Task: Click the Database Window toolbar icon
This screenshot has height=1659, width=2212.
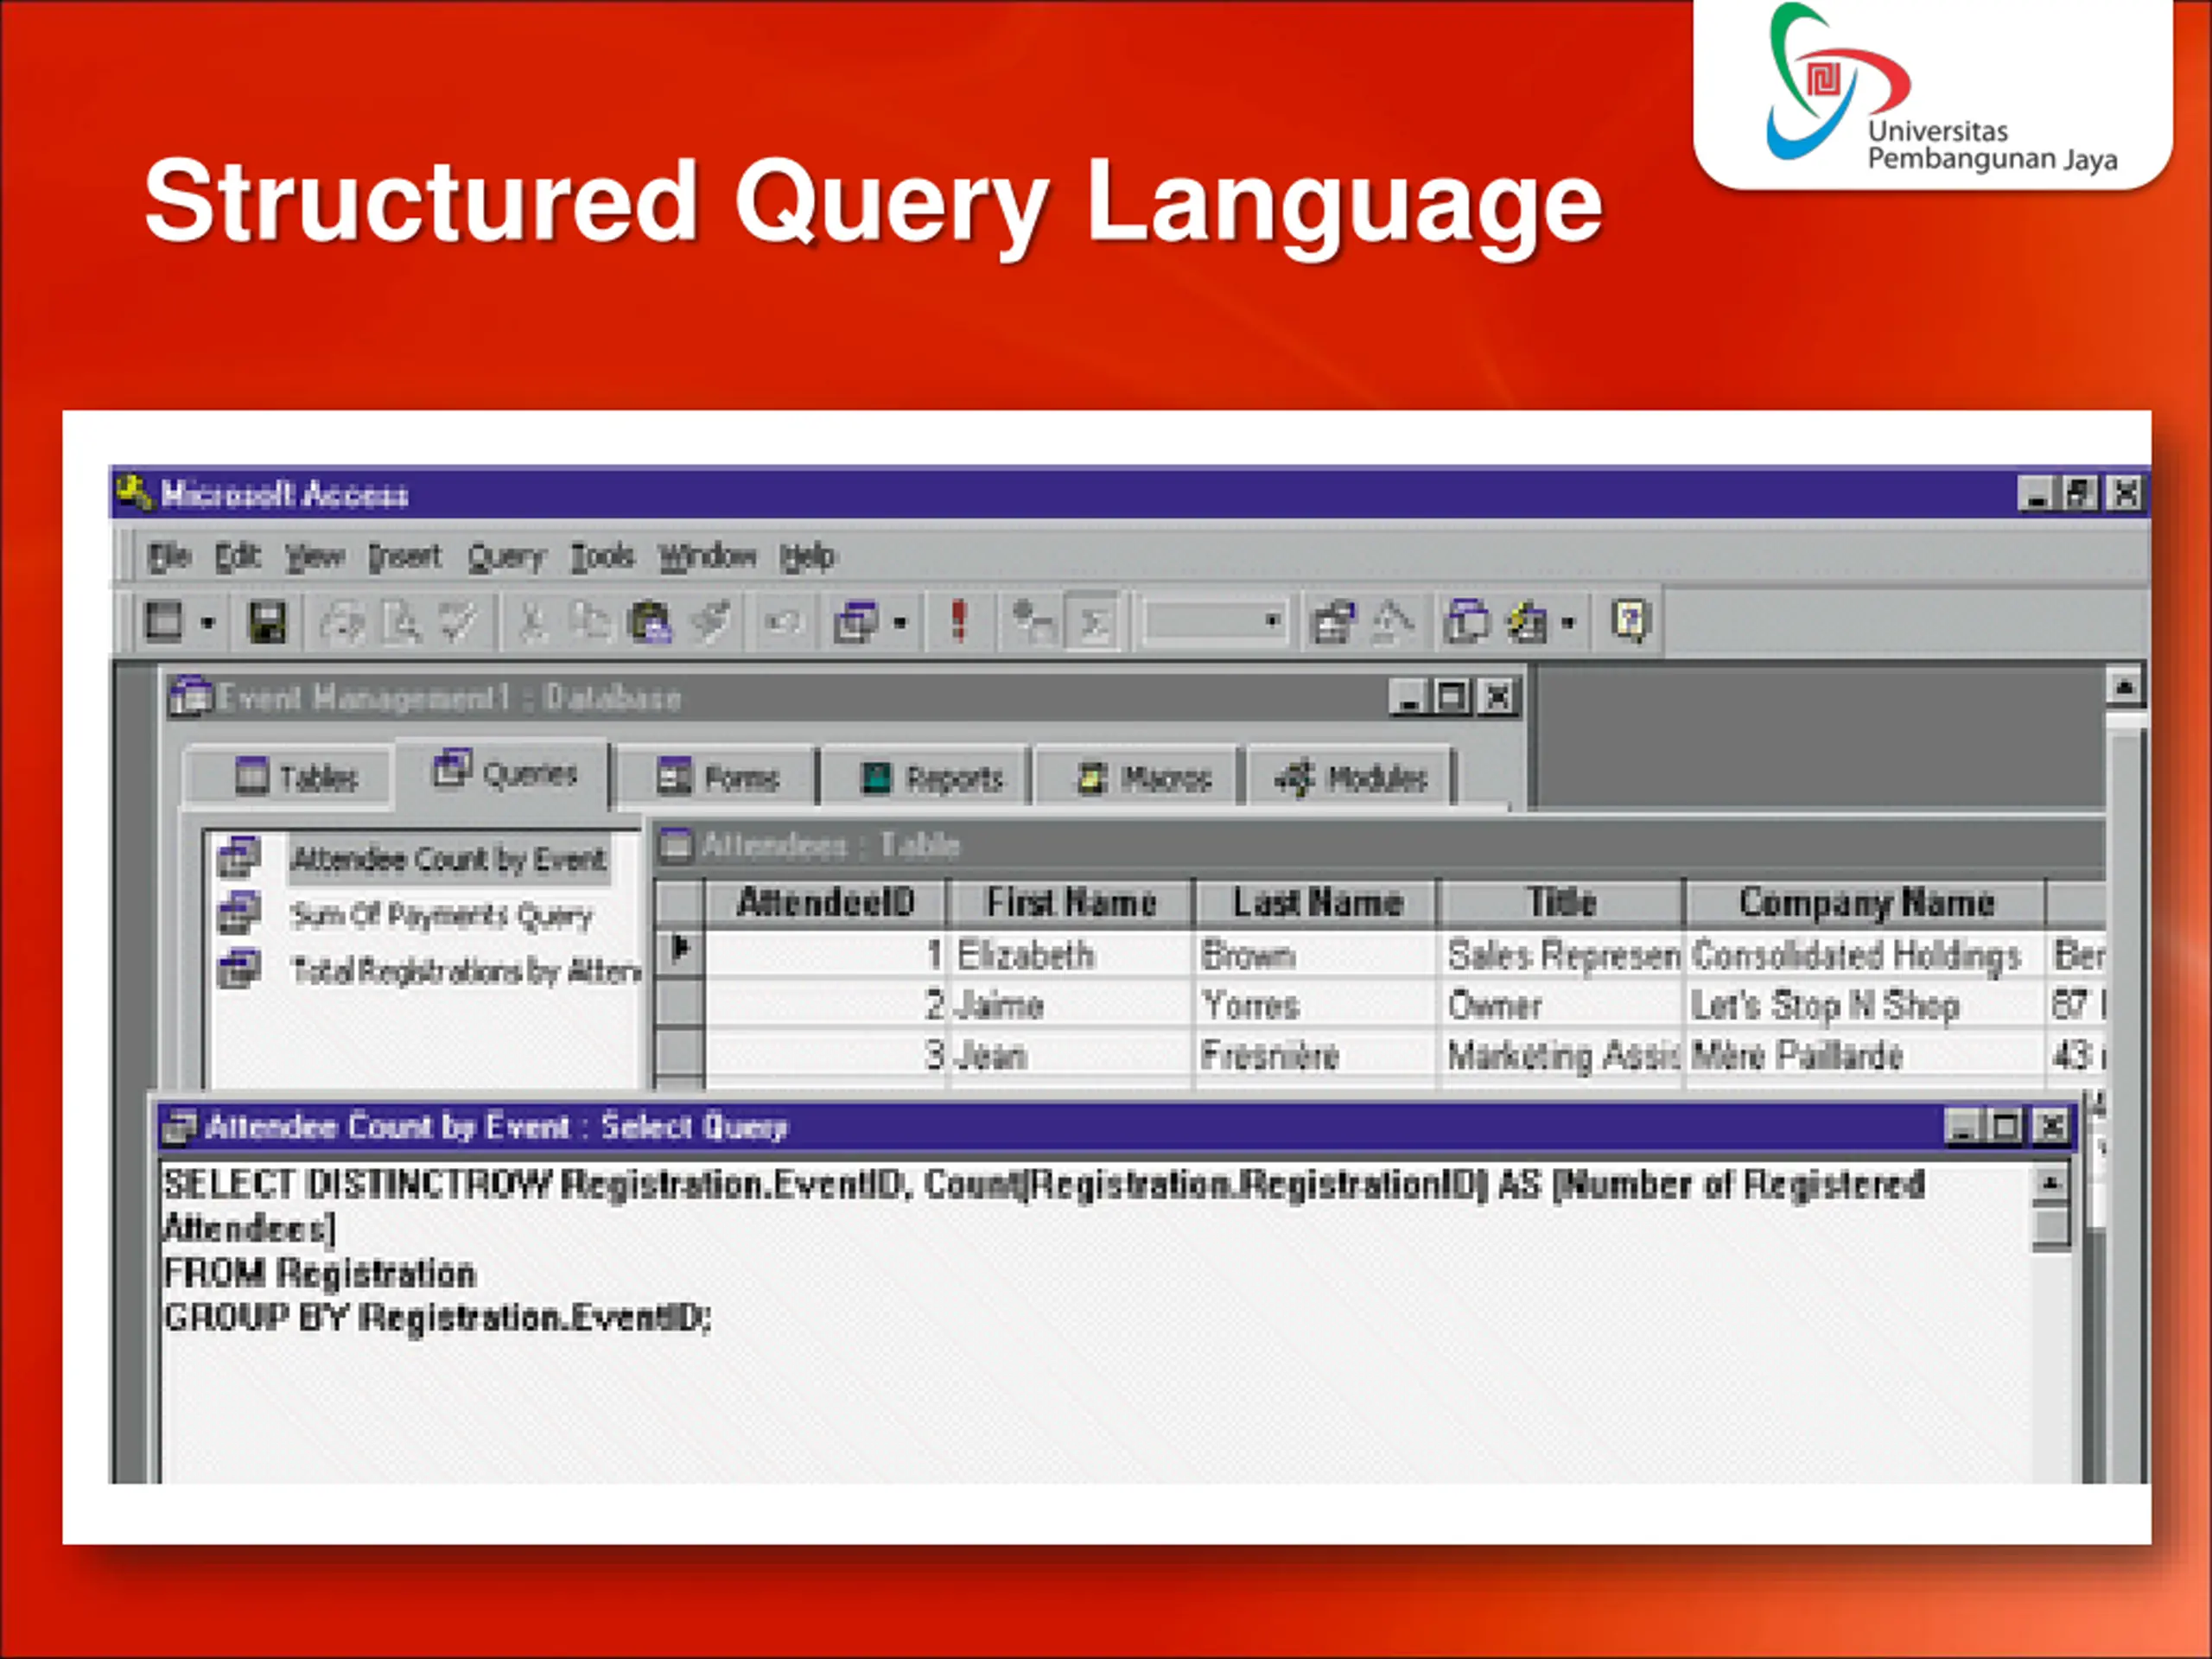Action: pyautogui.click(x=1466, y=622)
